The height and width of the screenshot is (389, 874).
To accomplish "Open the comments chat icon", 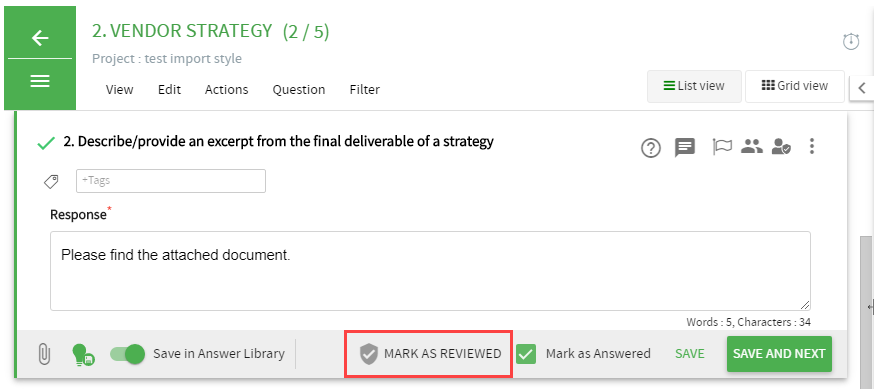I will 685,148.
